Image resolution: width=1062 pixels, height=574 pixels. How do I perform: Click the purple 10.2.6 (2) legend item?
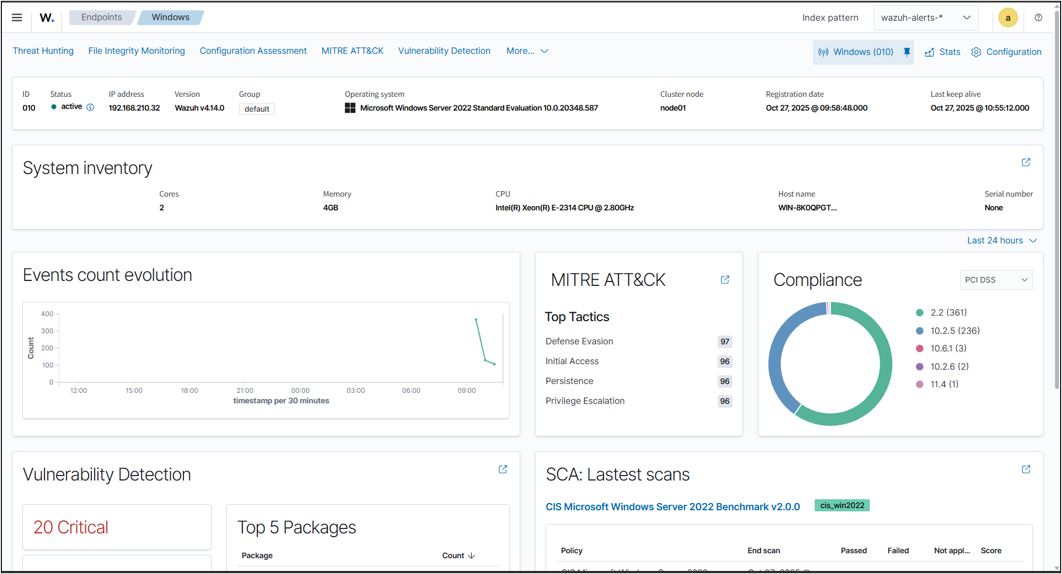pos(942,367)
